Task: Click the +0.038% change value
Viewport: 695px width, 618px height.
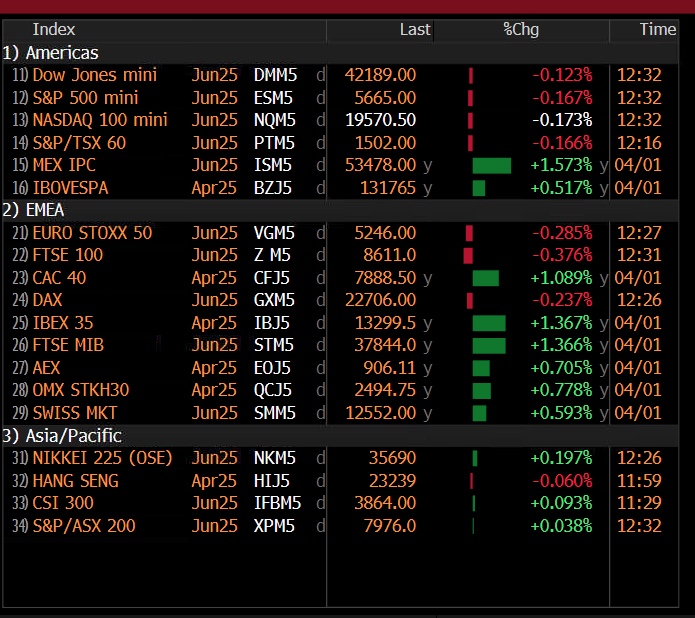Action: point(561,527)
